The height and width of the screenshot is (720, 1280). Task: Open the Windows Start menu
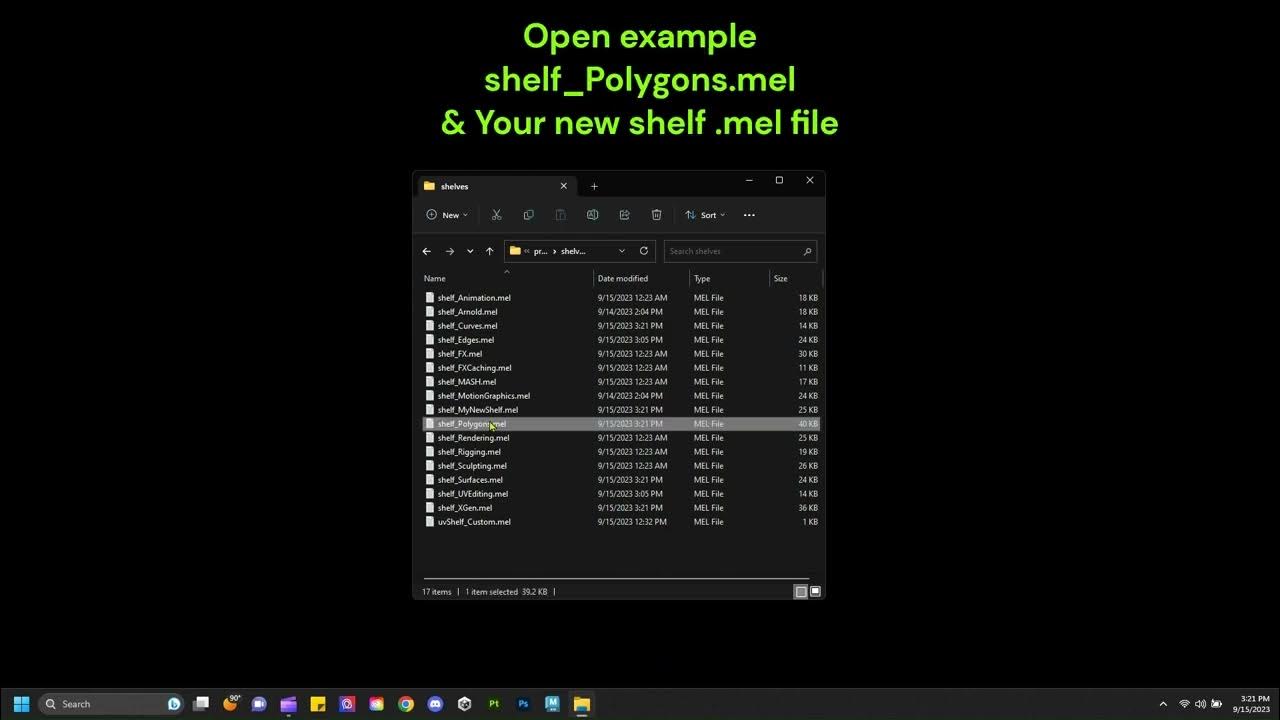pos(21,704)
